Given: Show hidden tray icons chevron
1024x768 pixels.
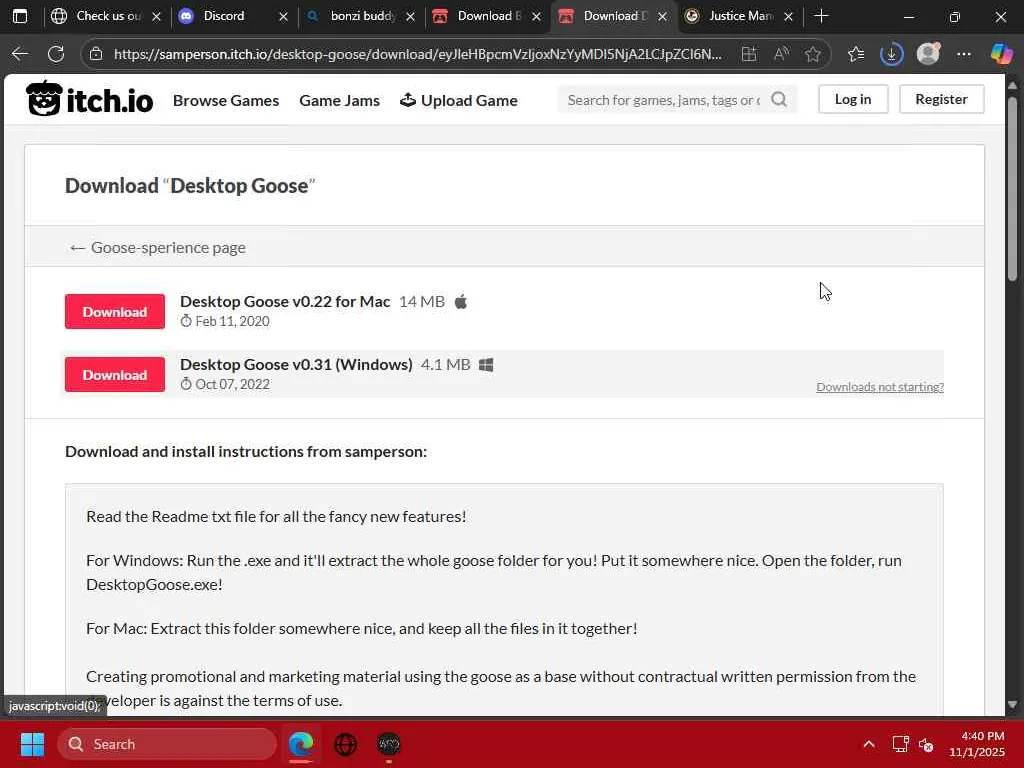Looking at the screenshot, I should tap(869, 744).
